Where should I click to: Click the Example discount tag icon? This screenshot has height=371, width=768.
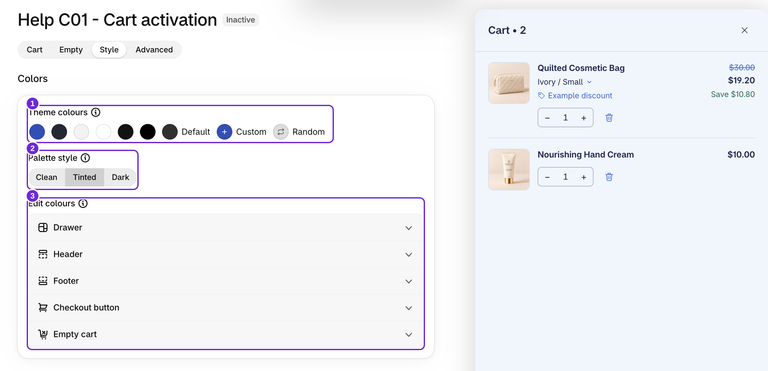[541, 96]
